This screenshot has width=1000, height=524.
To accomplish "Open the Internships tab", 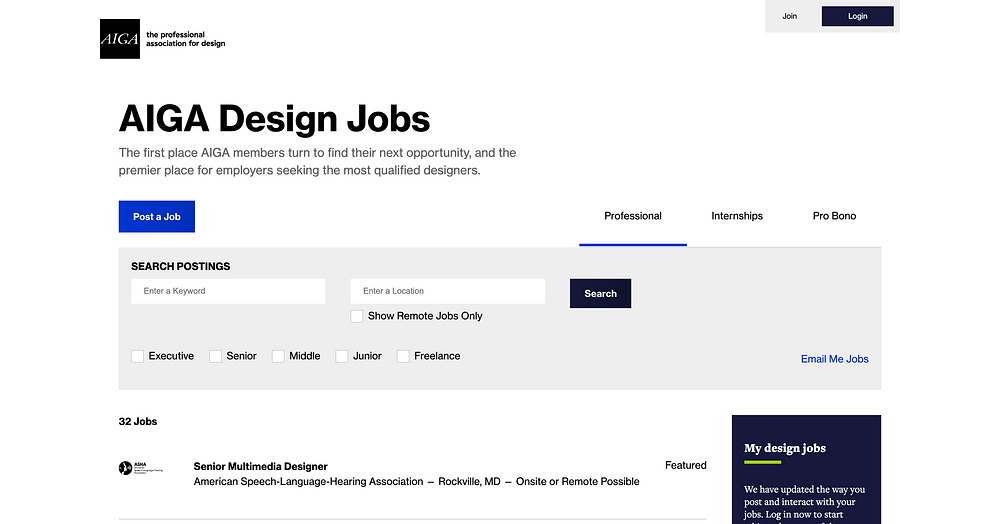I will point(737,216).
